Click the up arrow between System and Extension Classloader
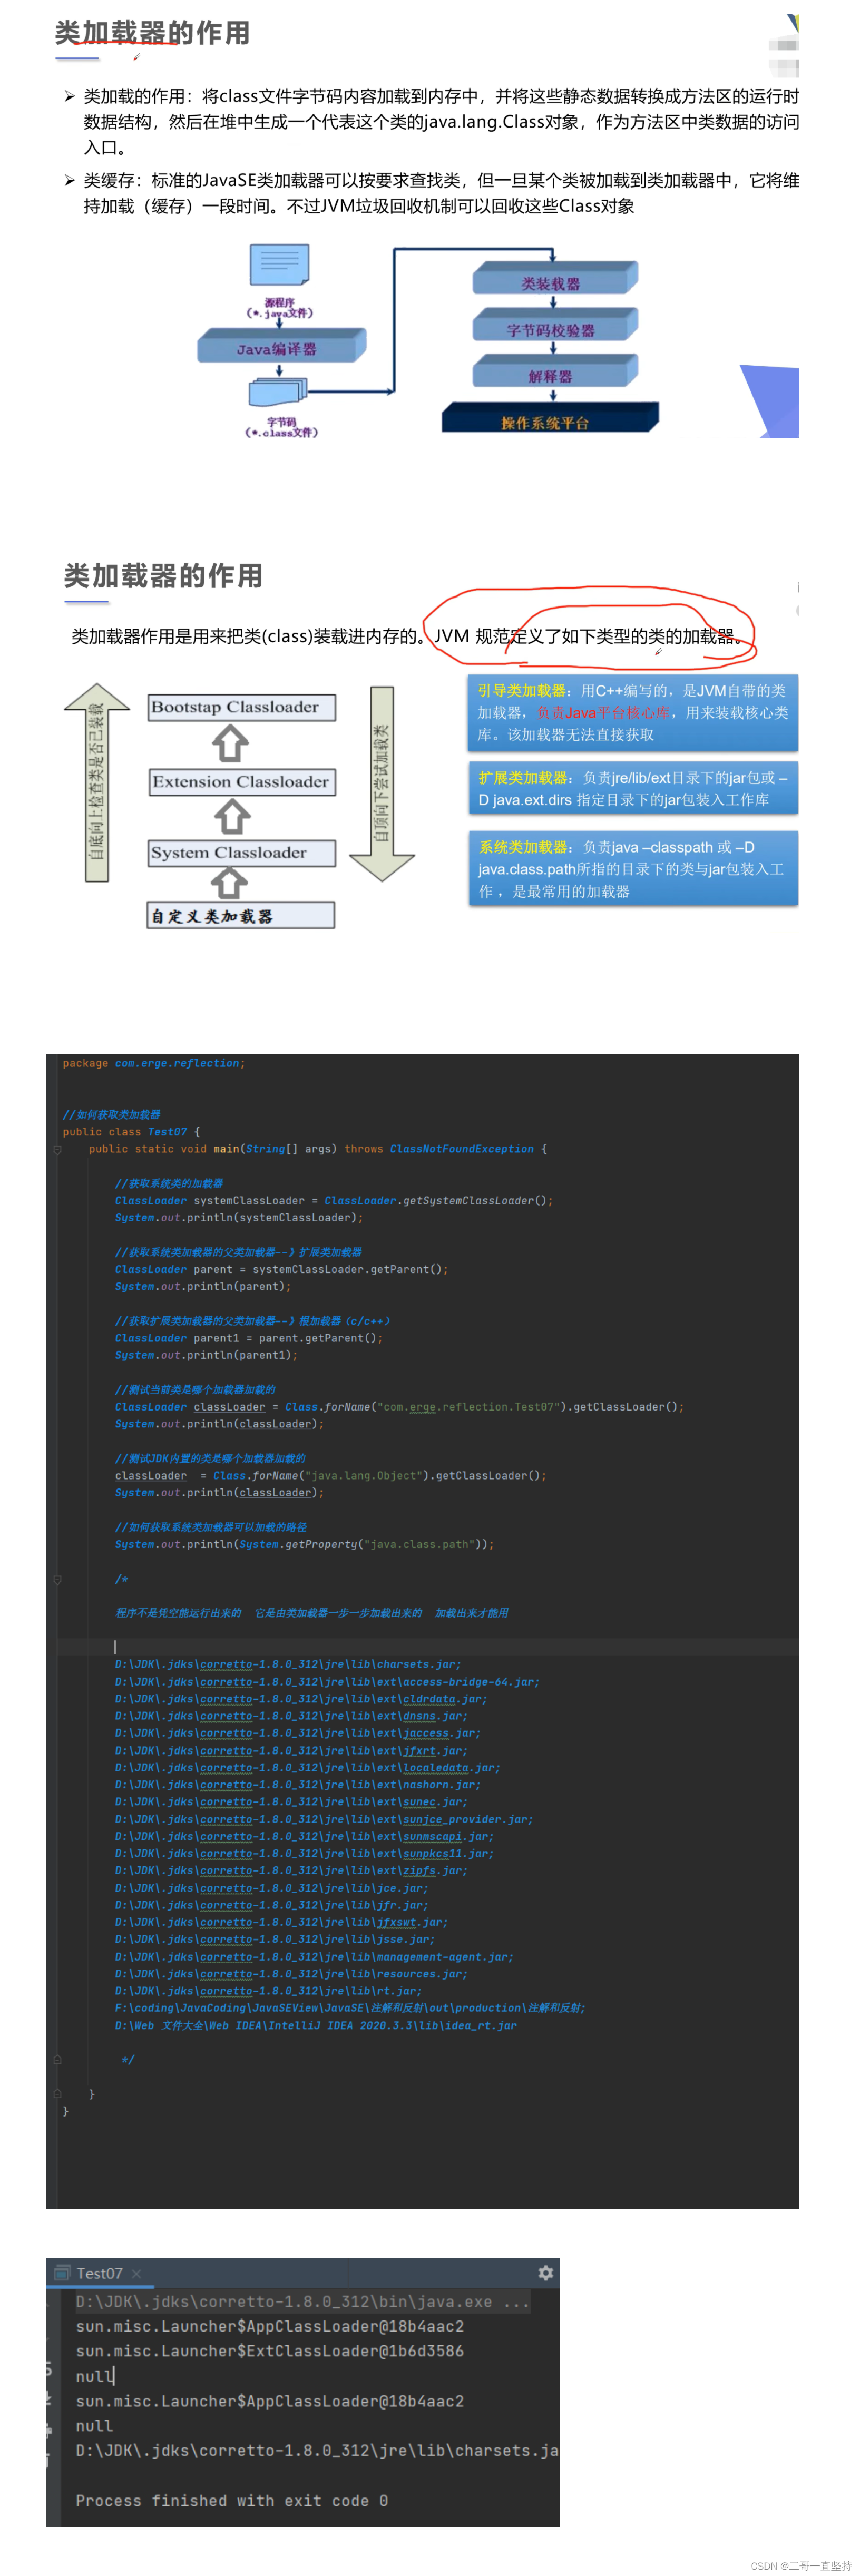This screenshot has height=2576, width=860. pyautogui.click(x=232, y=817)
